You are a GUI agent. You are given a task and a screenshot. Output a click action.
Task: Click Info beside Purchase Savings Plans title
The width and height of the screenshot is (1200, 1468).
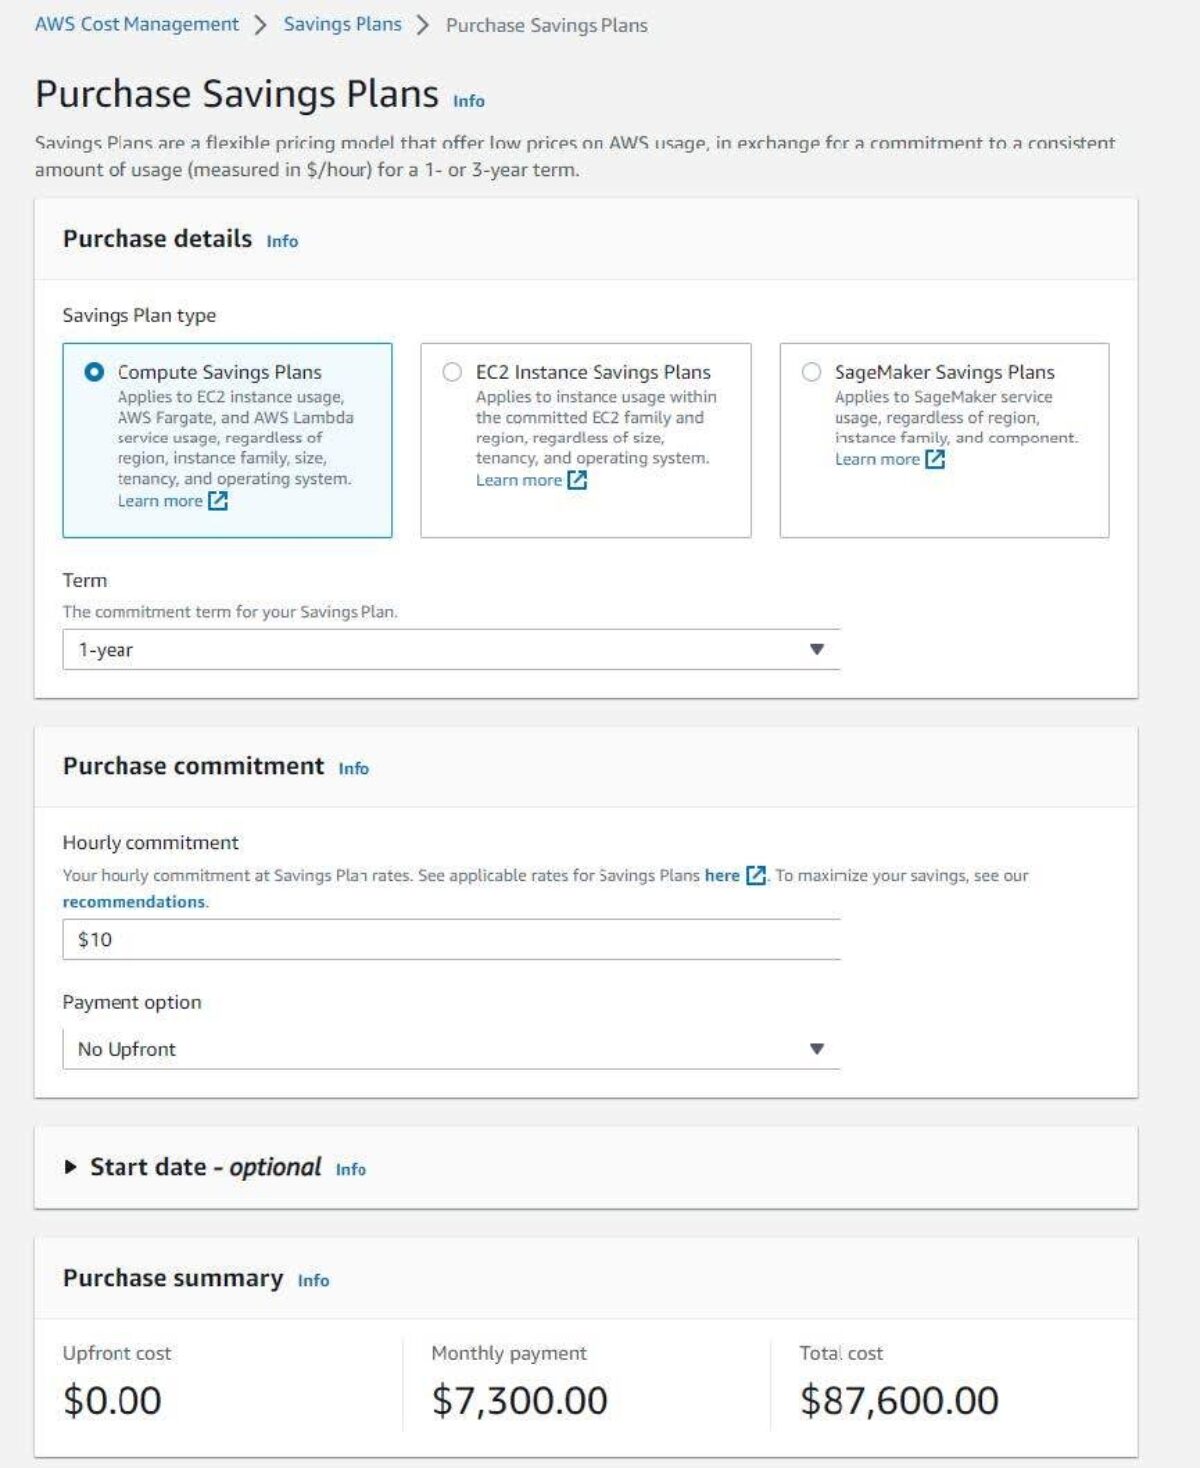[x=468, y=101]
